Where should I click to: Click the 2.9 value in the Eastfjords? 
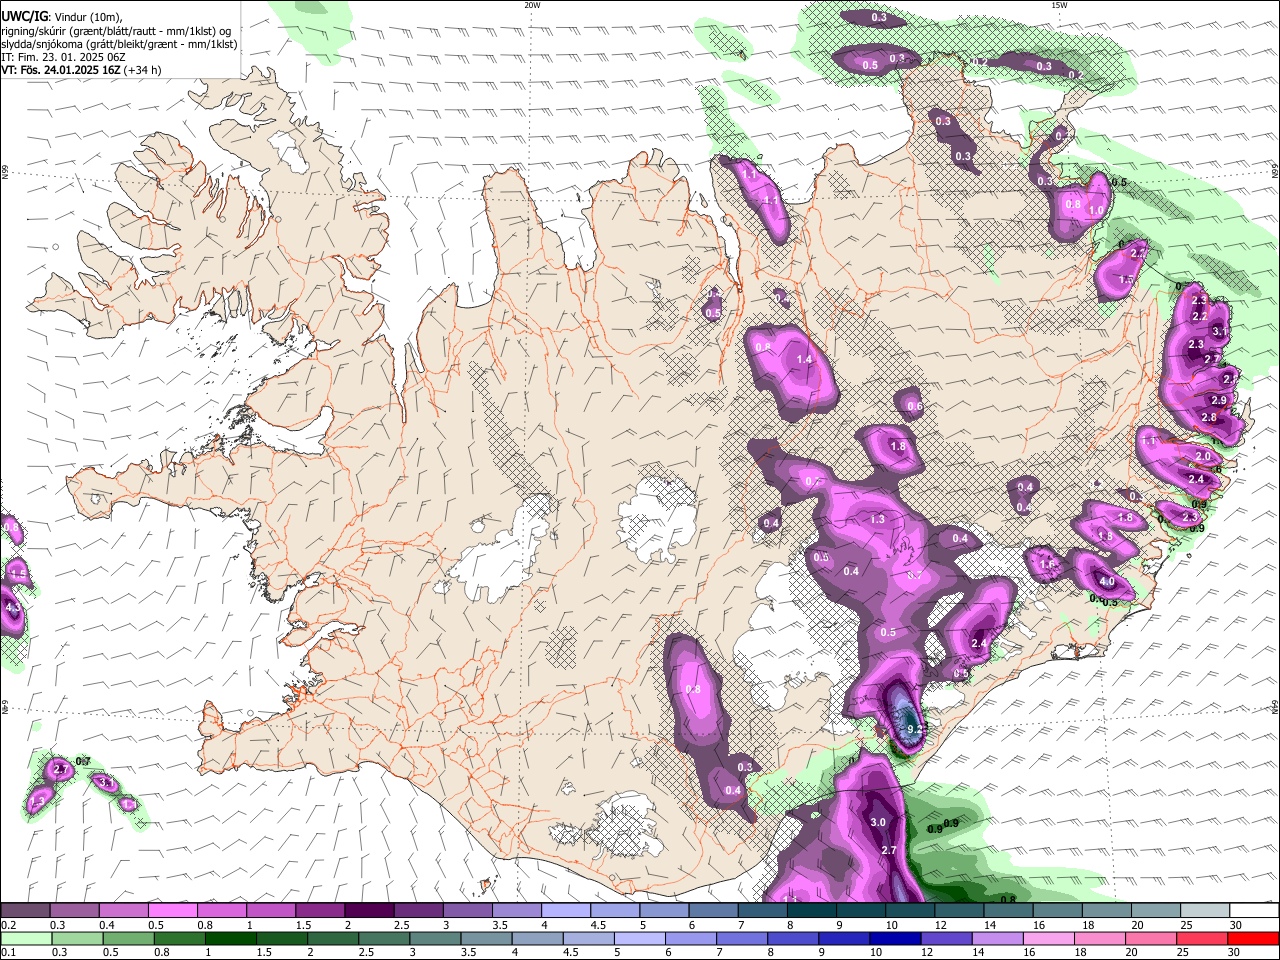tap(1218, 400)
